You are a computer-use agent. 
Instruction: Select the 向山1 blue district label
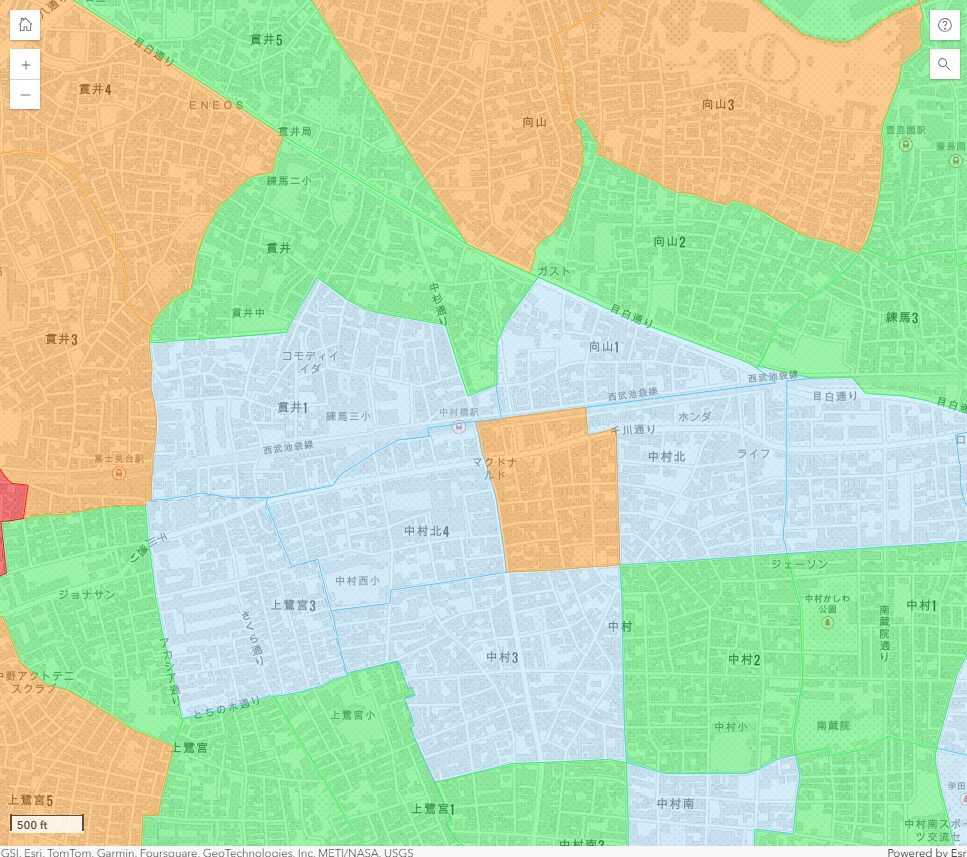tap(605, 347)
